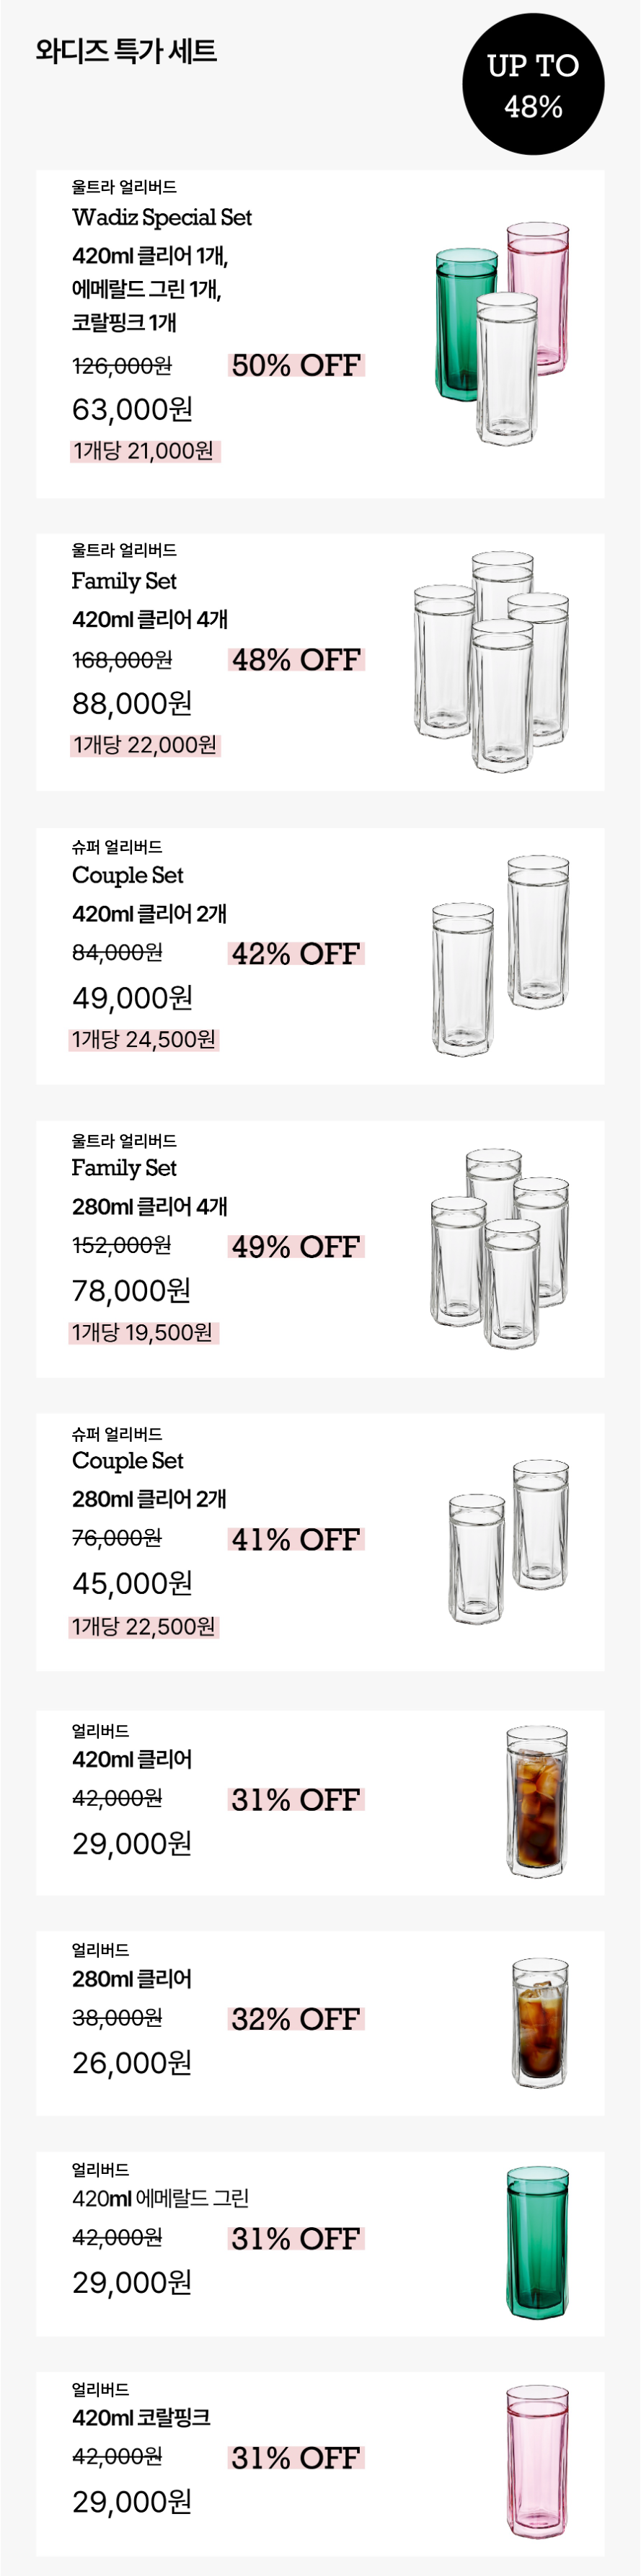Click the "와디즈 특가 세트" heading
Image resolution: width=641 pixels, height=2576 pixels.
point(126,51)
